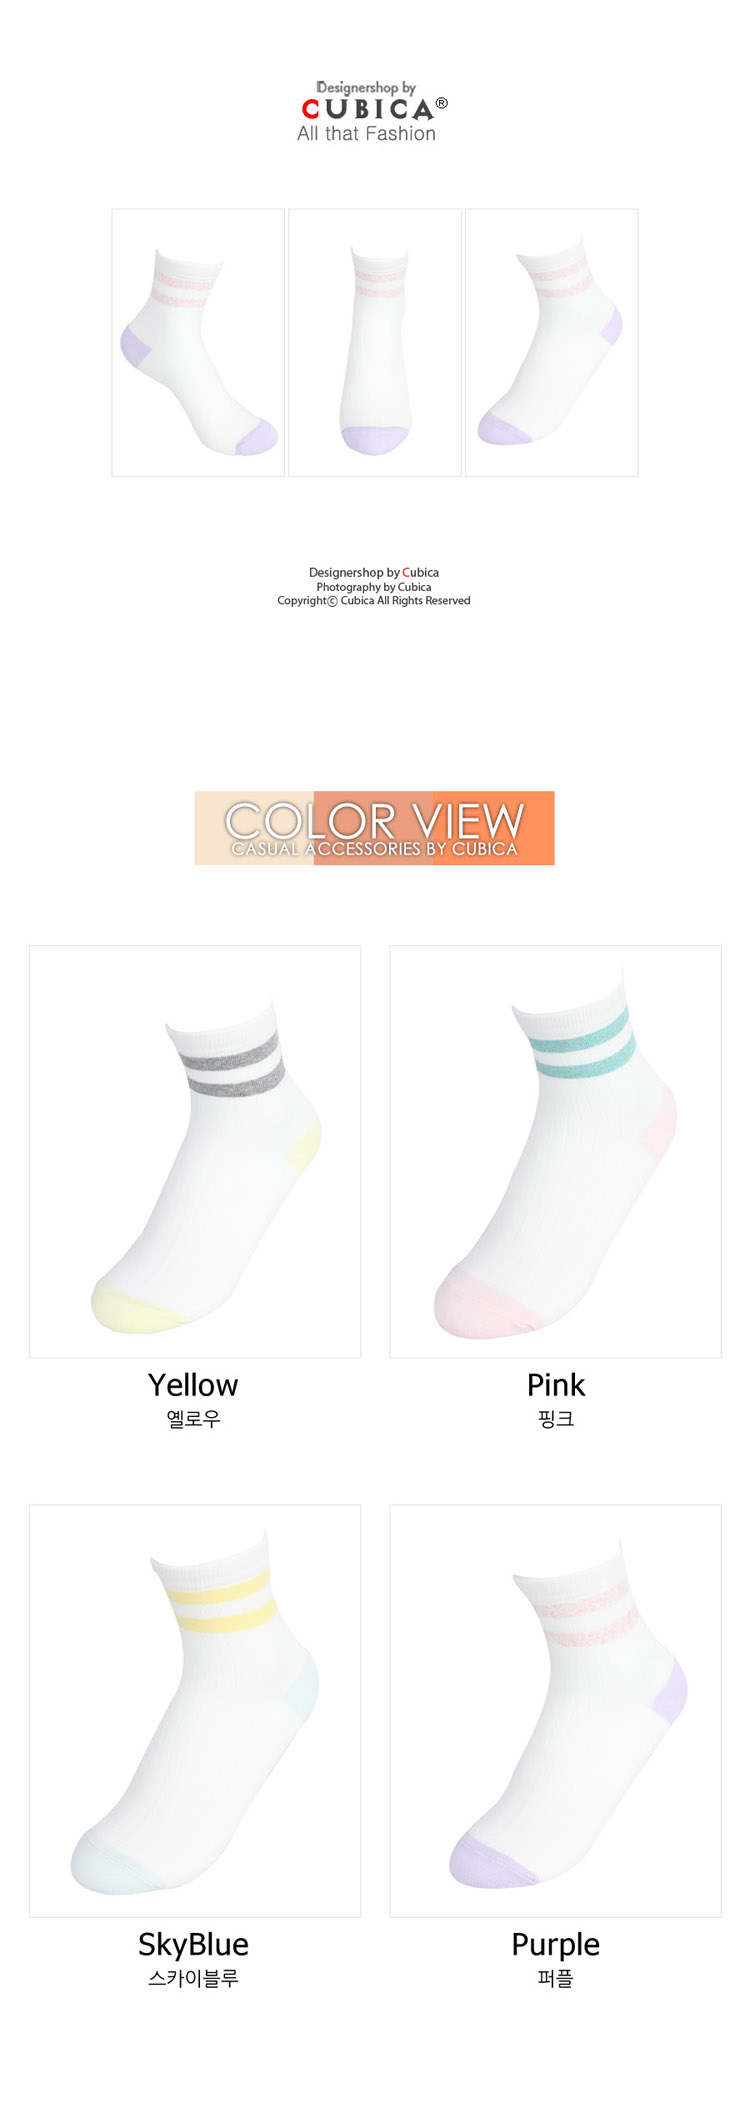Click the Yellow color label
The image size is (750, 2103).
[x=193, y=1385]
